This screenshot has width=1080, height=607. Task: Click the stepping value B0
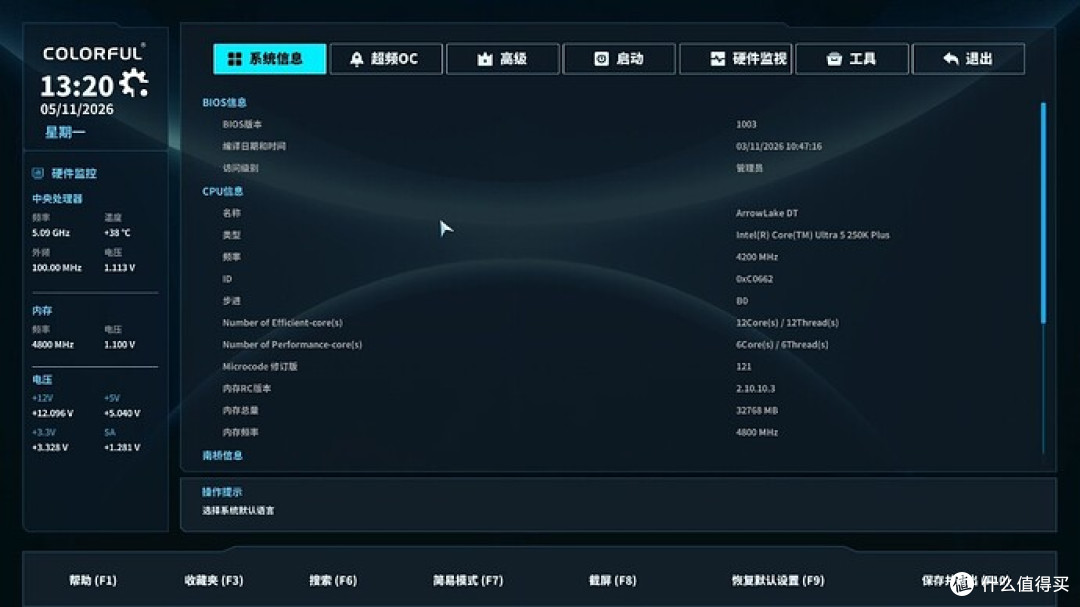(742, 301)
